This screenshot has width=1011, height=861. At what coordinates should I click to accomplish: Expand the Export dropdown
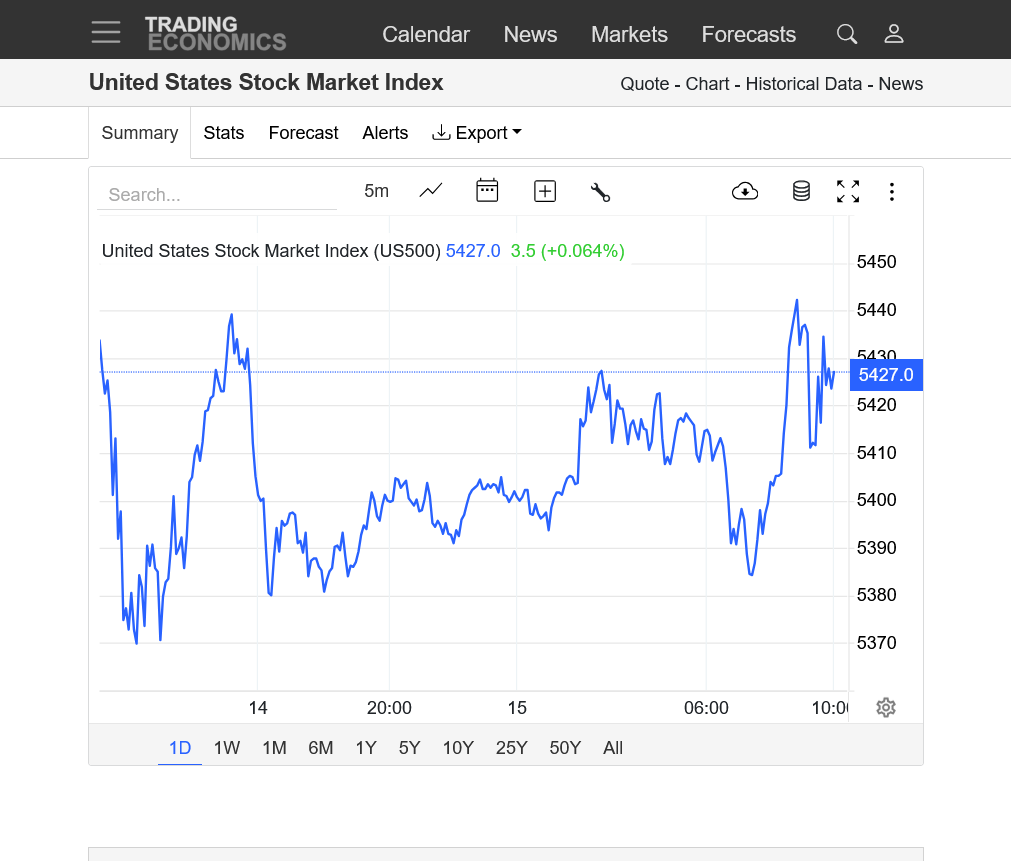(477, 133)
